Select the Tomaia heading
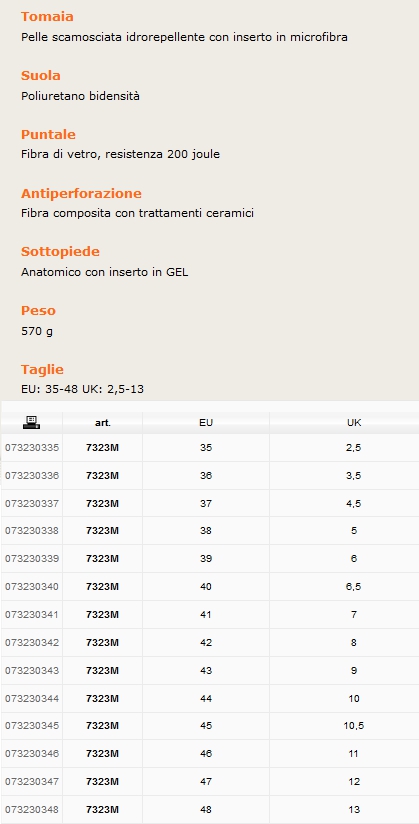 [x=47, y=17]
